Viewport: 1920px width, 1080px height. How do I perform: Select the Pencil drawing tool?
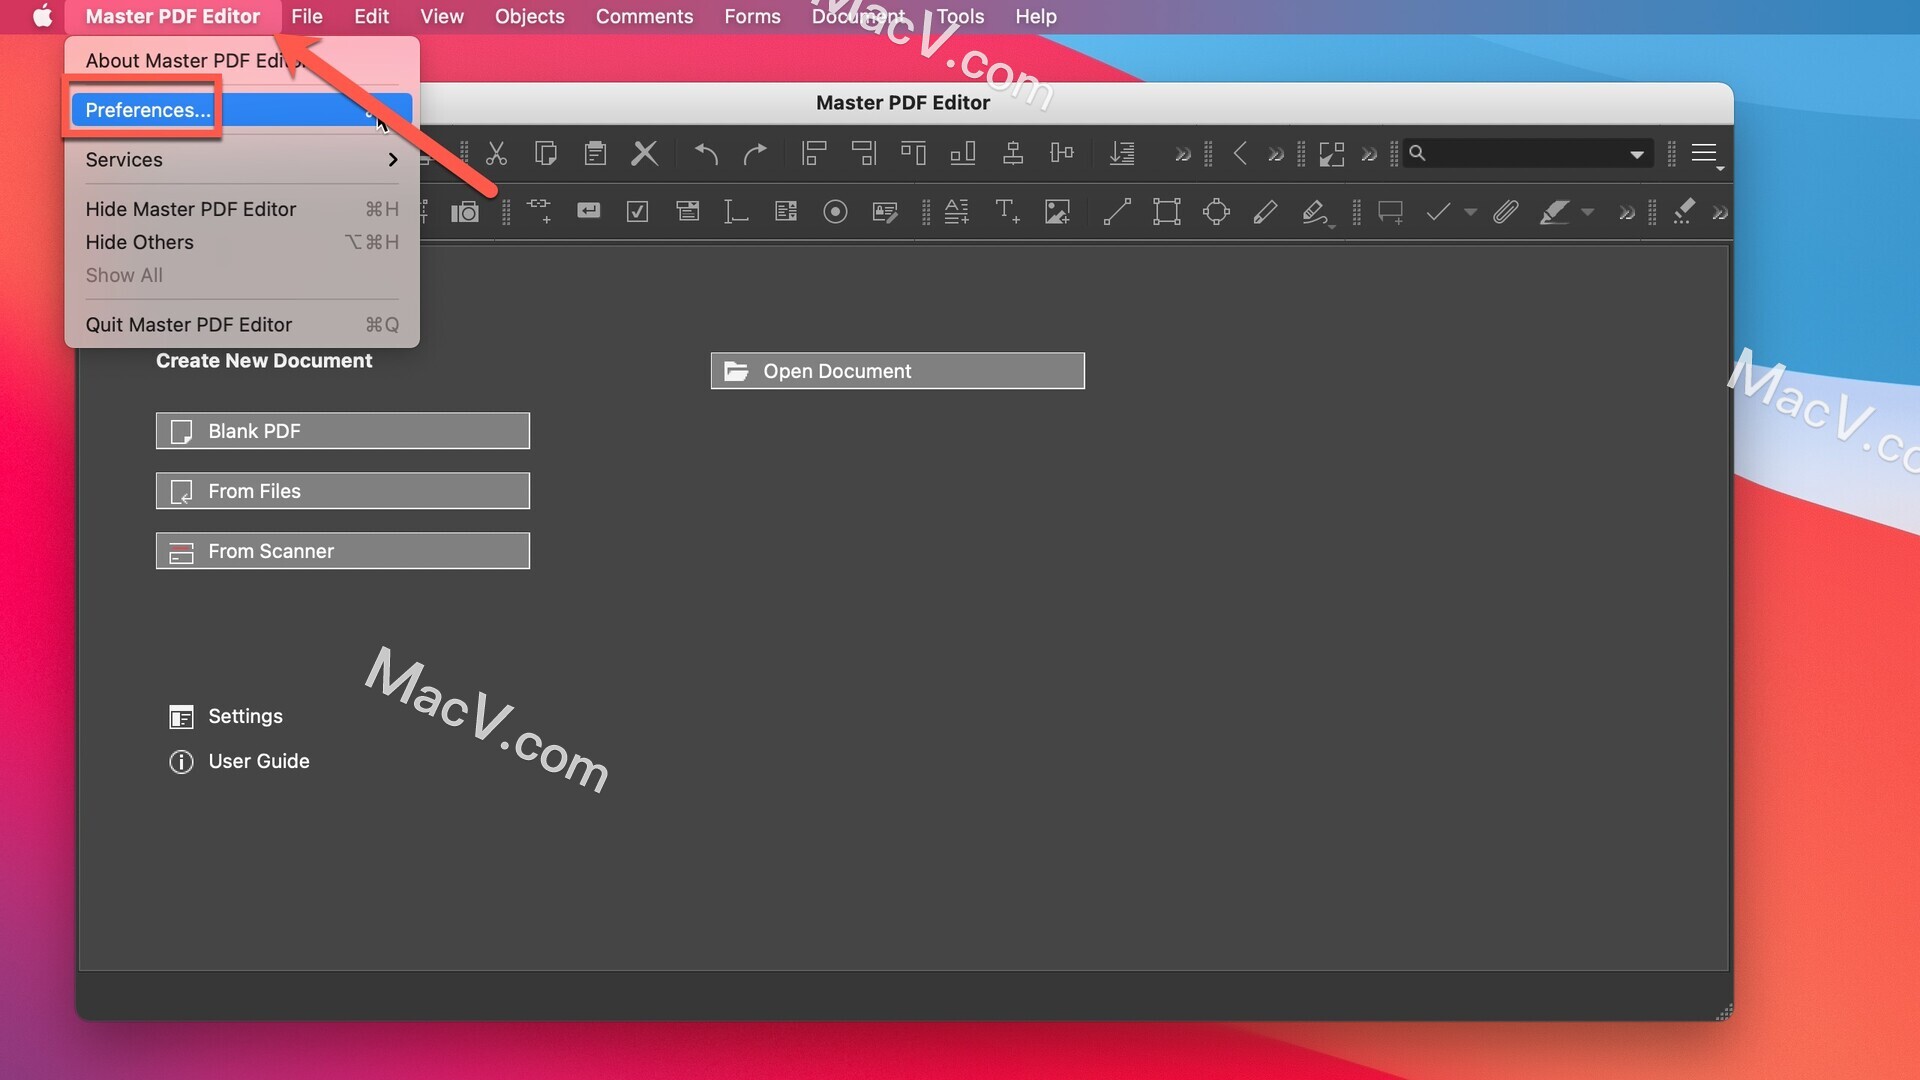tap(1265, 211)
